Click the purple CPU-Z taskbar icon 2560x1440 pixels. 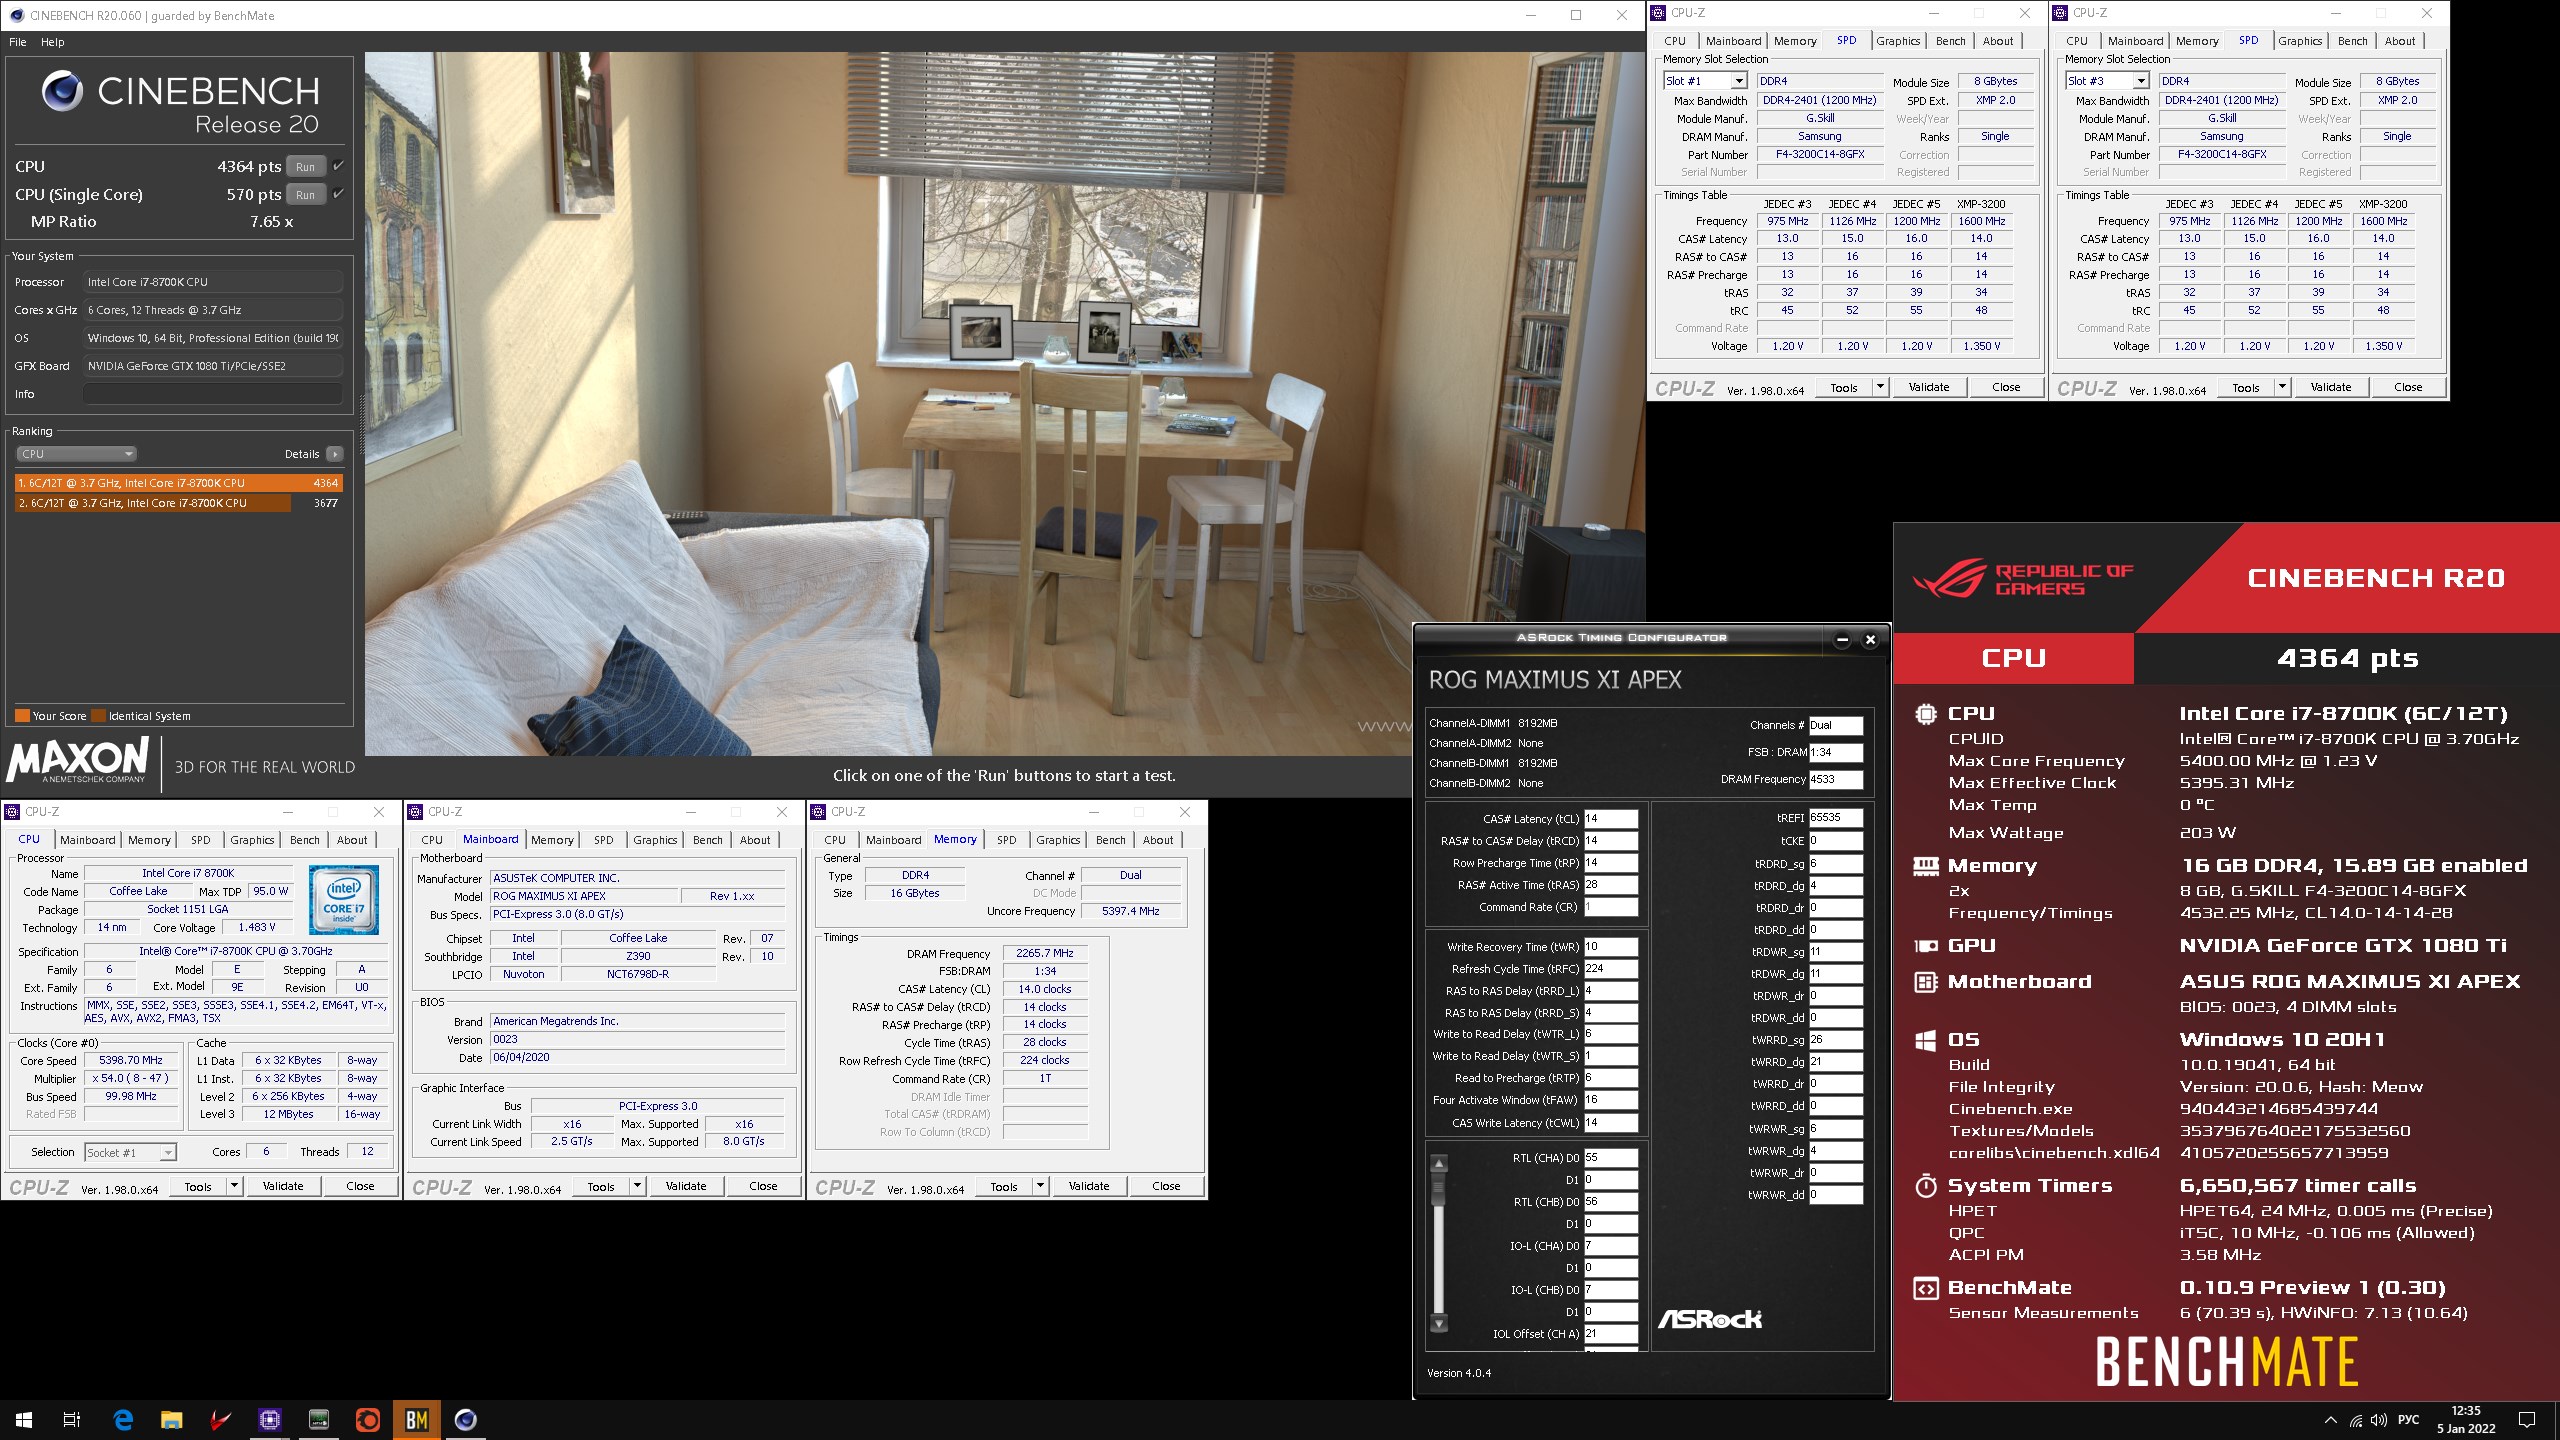pos(269,1420)
